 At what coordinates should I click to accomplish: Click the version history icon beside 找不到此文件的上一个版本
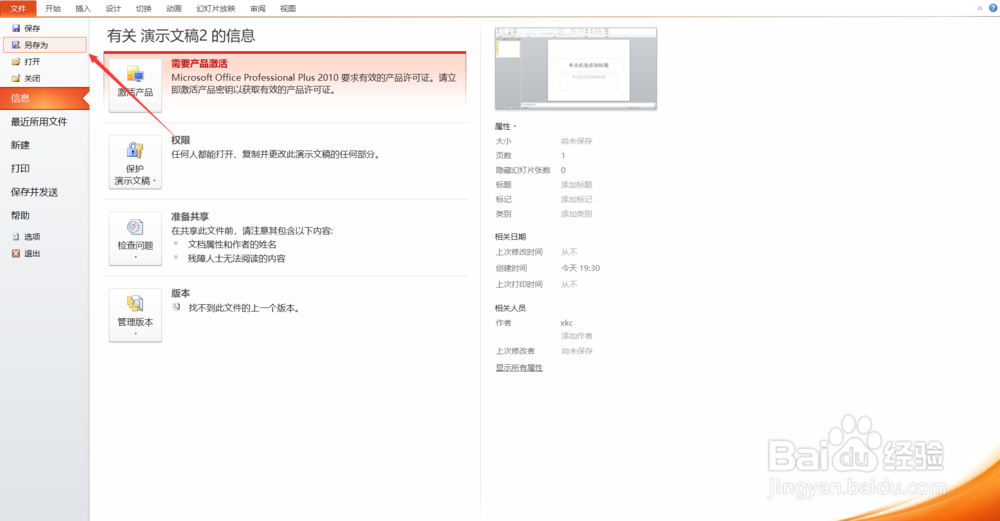pos(176,307)
